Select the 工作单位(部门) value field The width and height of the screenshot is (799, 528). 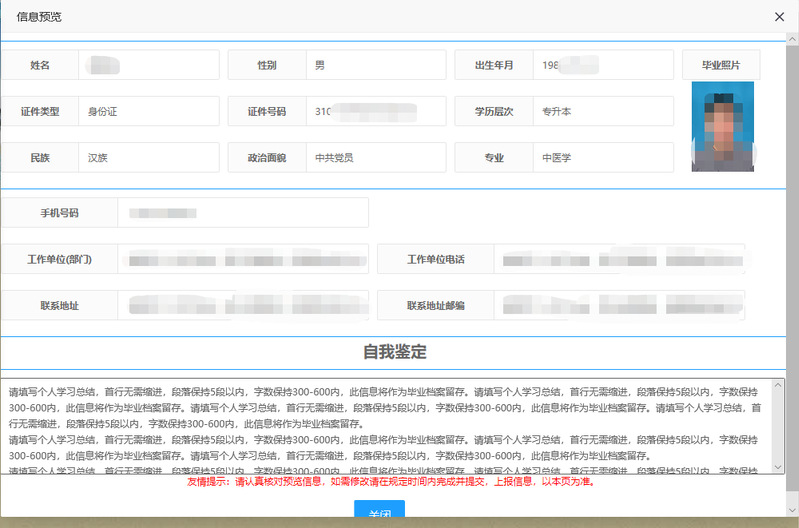coord(242,259)
